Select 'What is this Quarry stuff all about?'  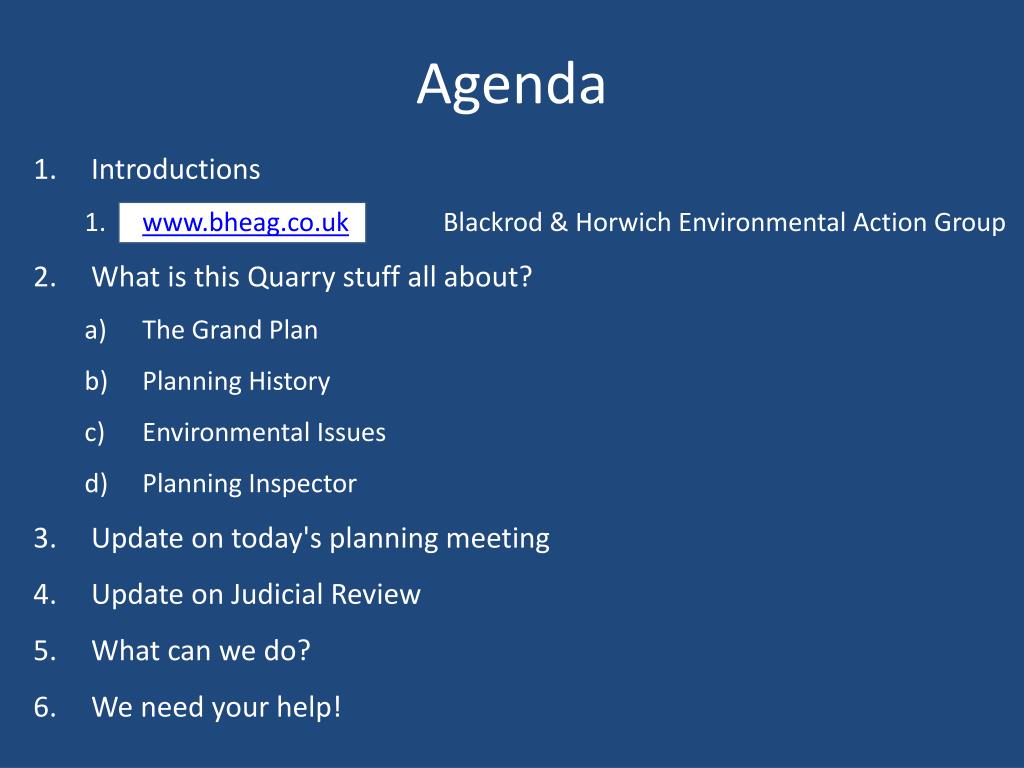click(x=312, y=277)
